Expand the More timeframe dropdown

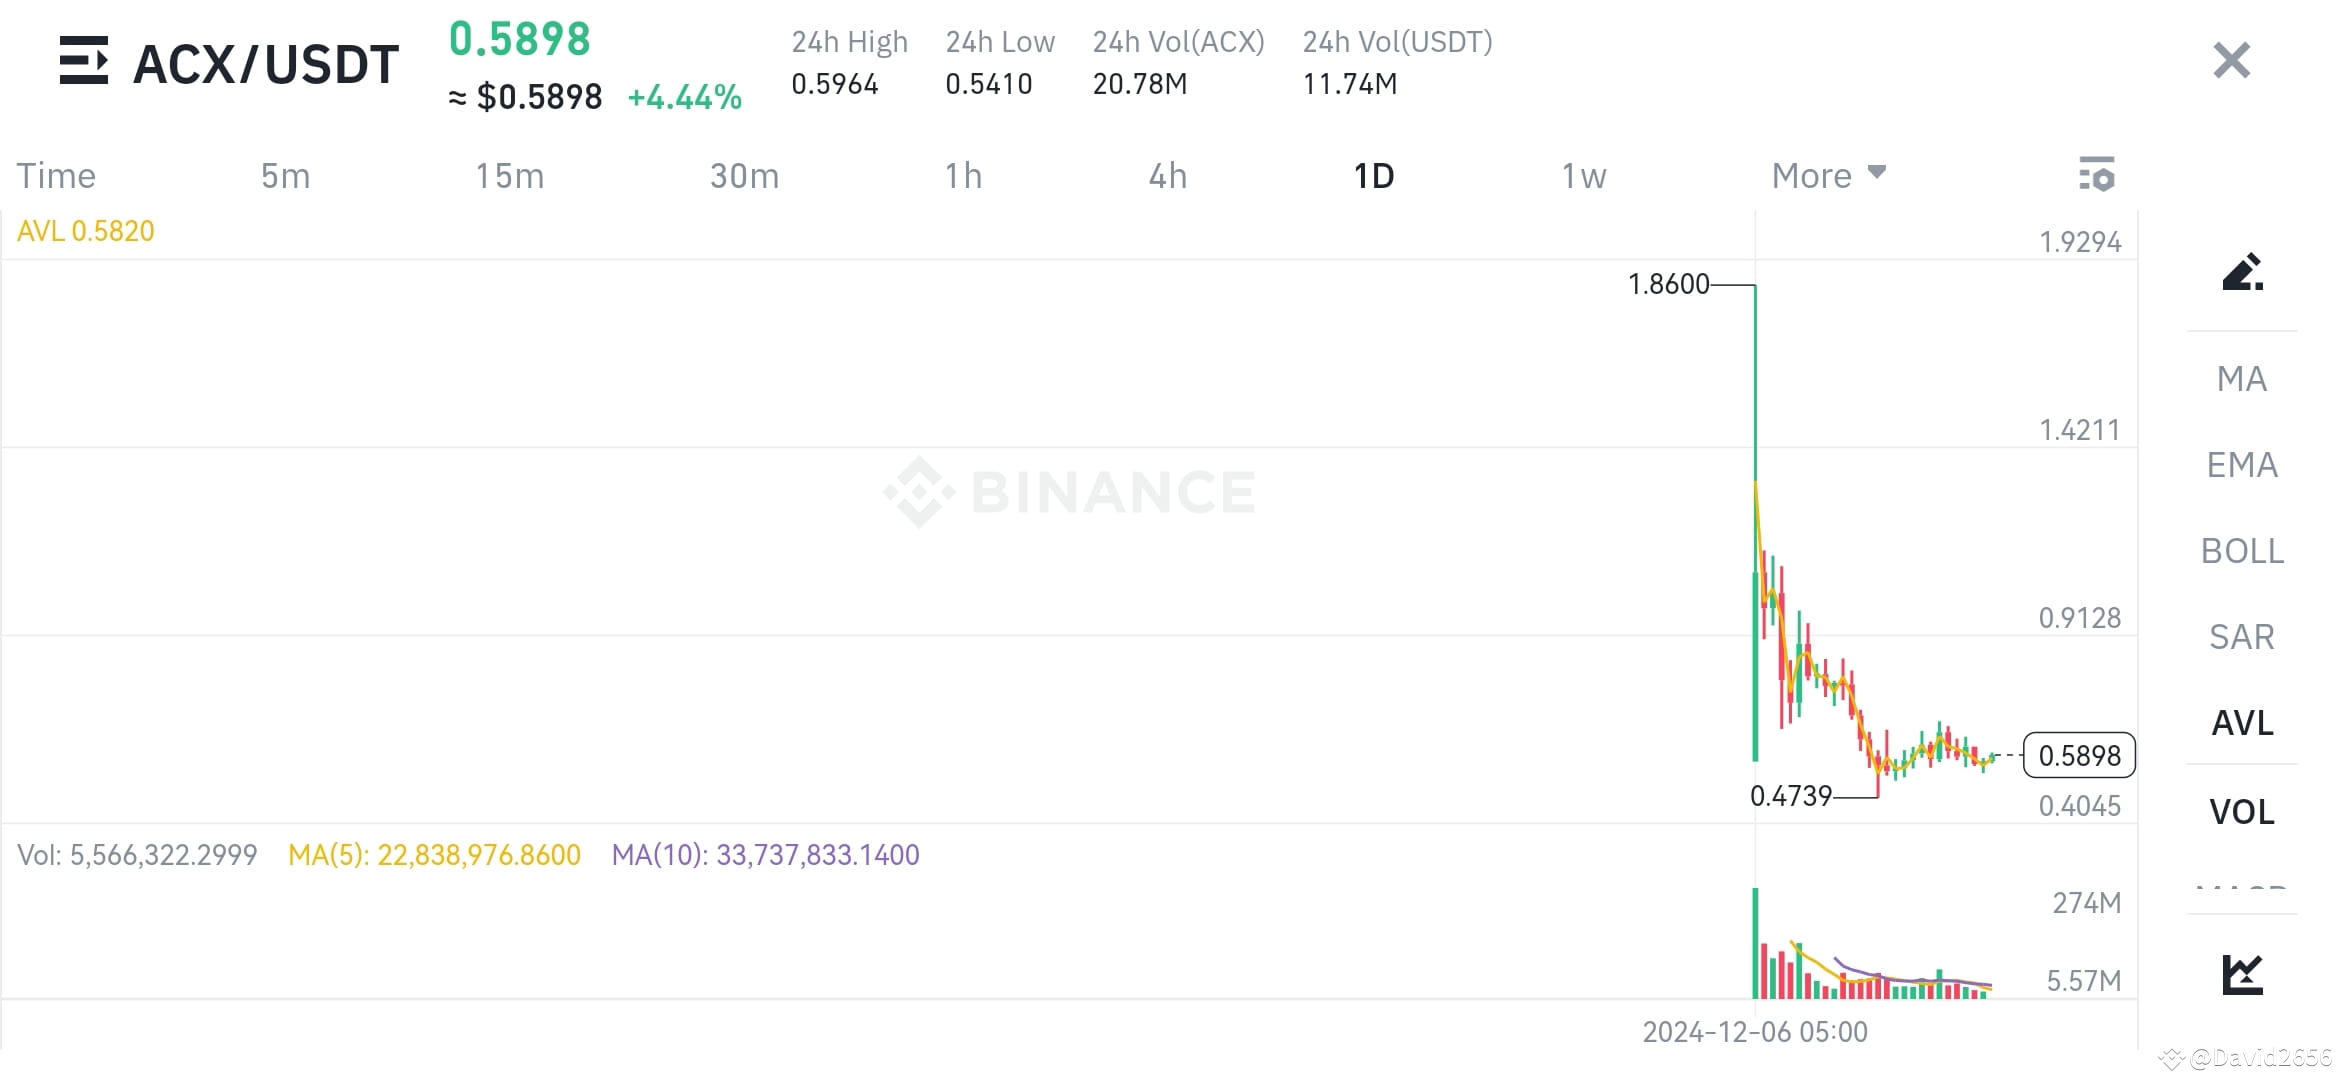(1827, 174)
